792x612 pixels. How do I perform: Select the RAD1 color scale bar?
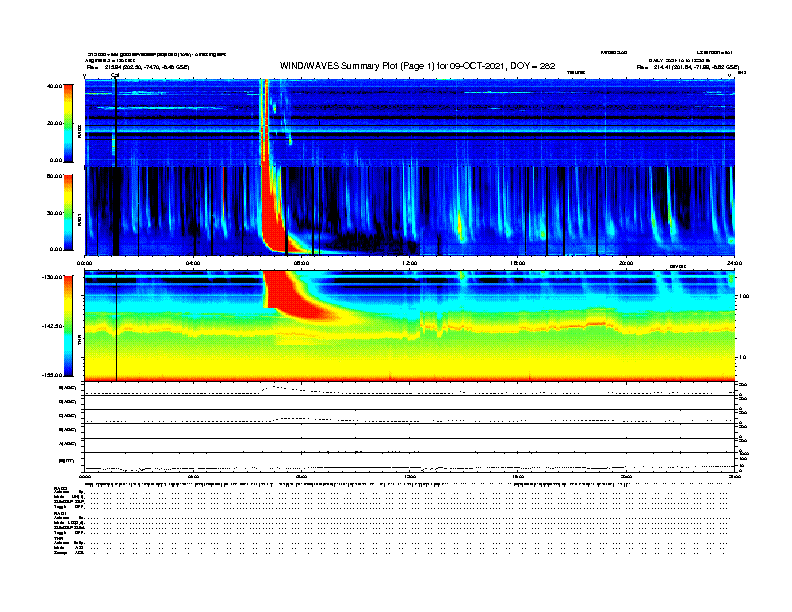coord(68,213)
